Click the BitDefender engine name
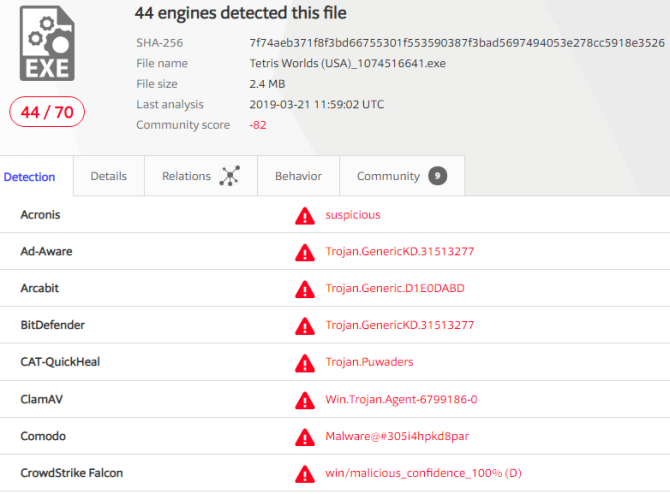Screen dimensions: 670x494 point(52,326)
